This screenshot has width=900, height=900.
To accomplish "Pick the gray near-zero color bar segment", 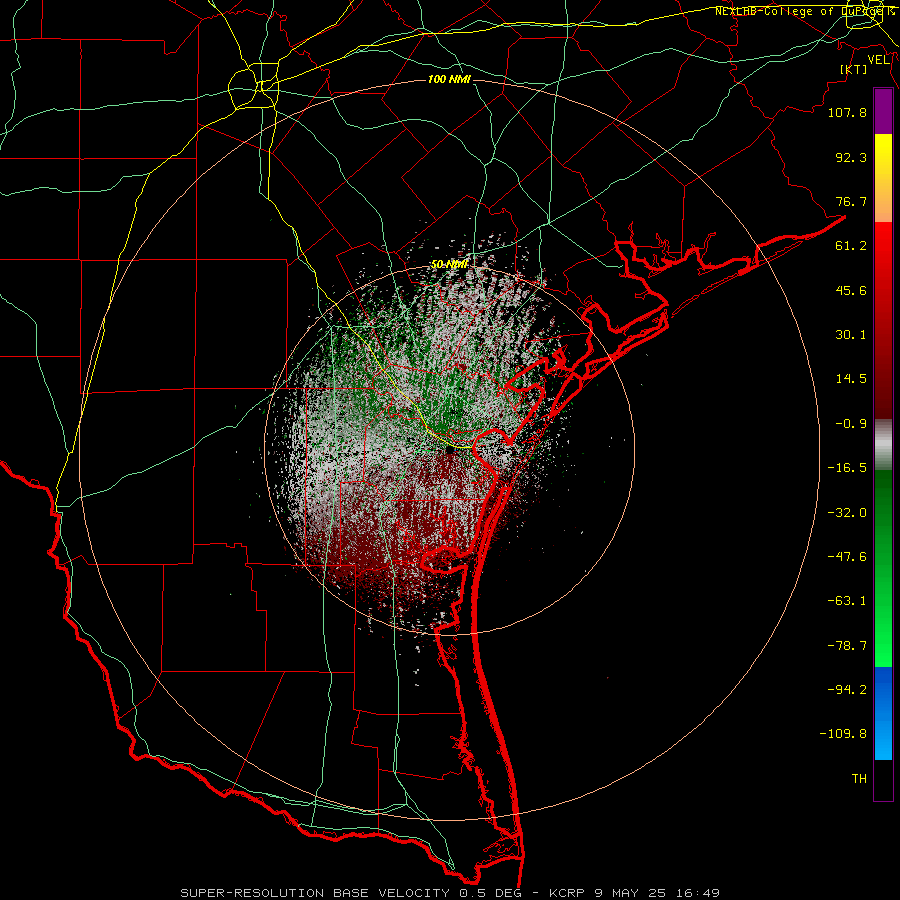I will coord(883,445).
